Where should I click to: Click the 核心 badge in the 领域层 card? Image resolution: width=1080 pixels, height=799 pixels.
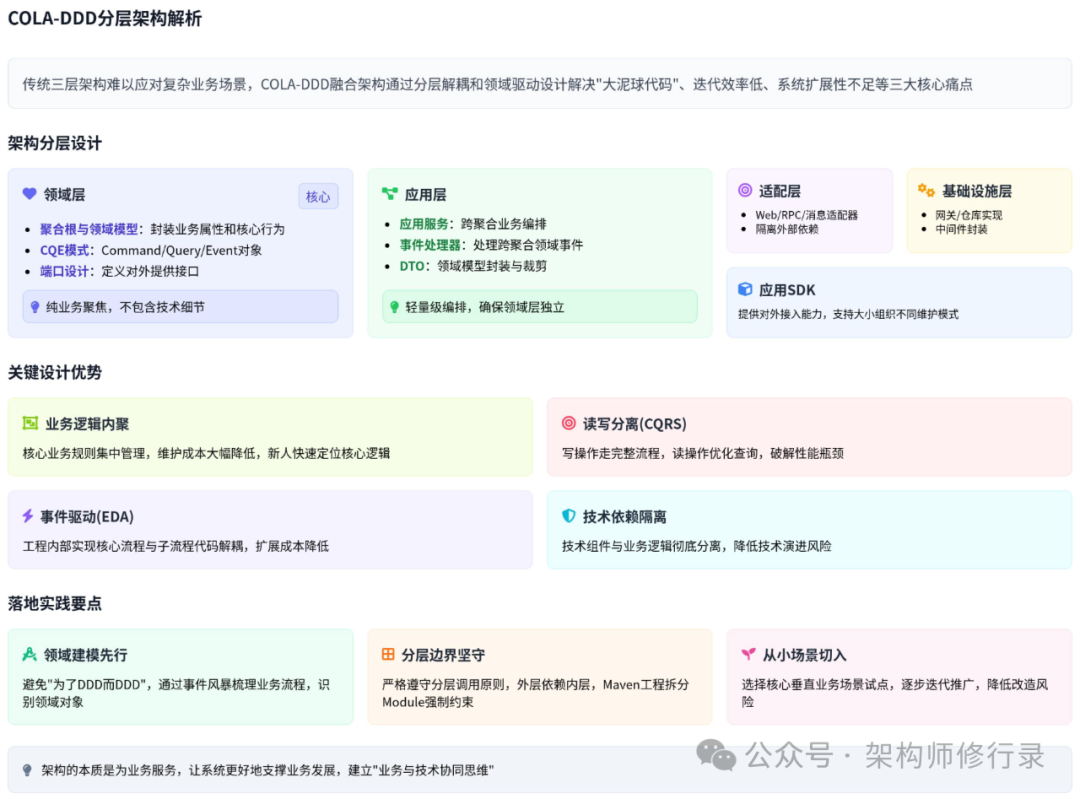point(318,196)
